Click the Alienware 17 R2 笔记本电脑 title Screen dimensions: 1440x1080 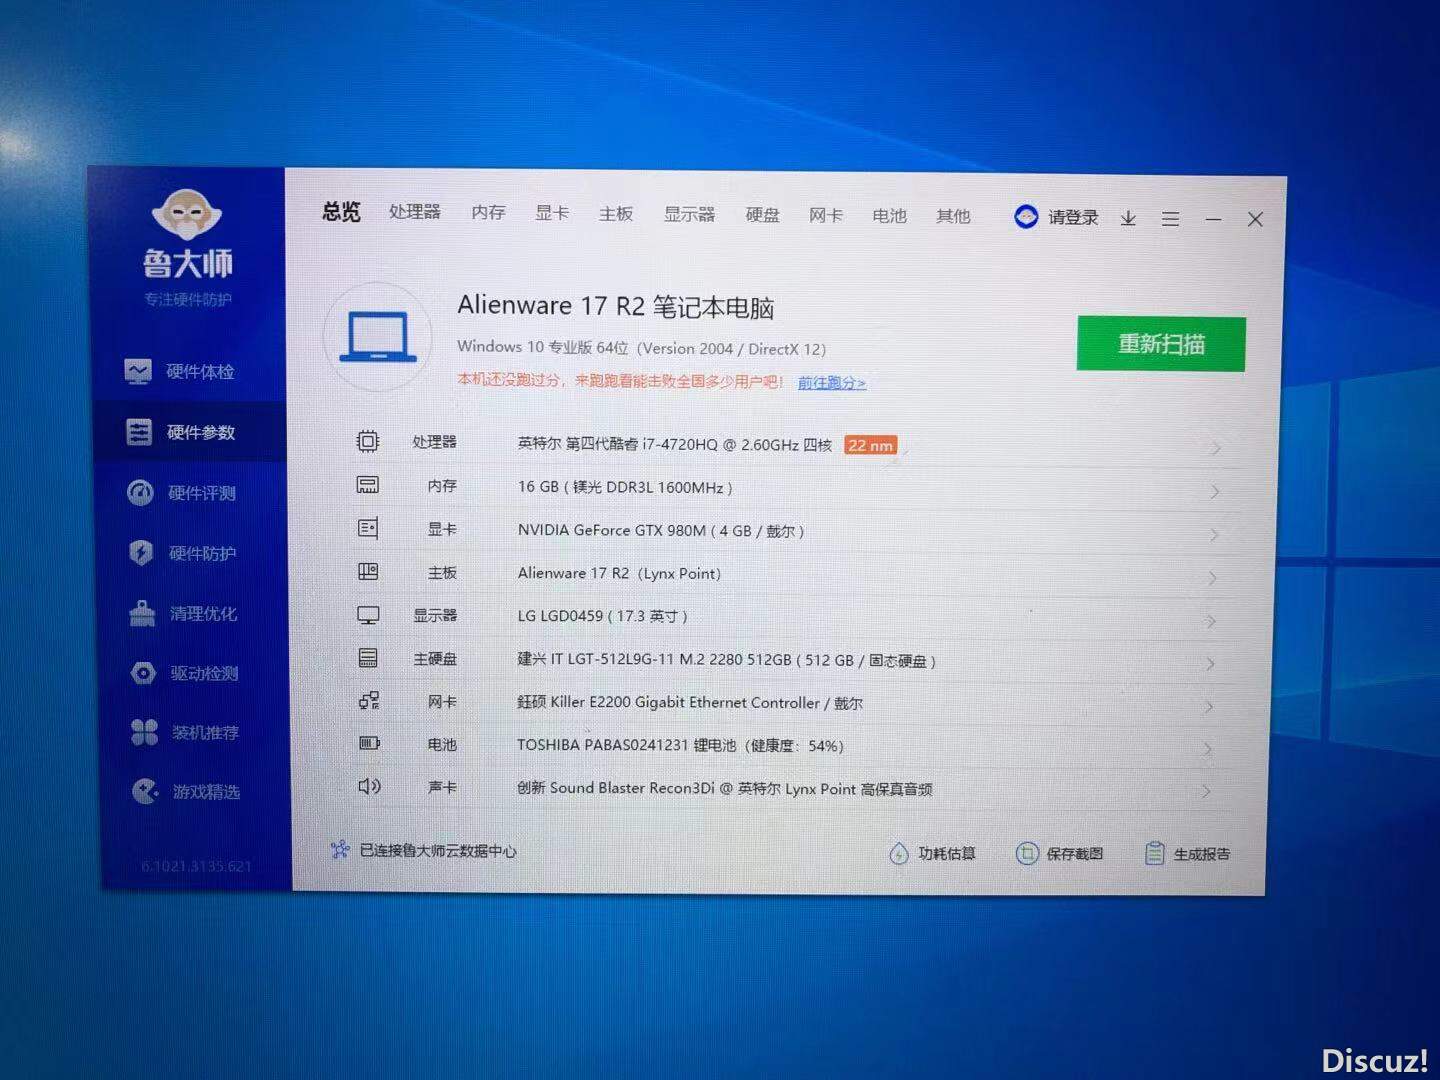pyautogui.click(x=616, y=306)
